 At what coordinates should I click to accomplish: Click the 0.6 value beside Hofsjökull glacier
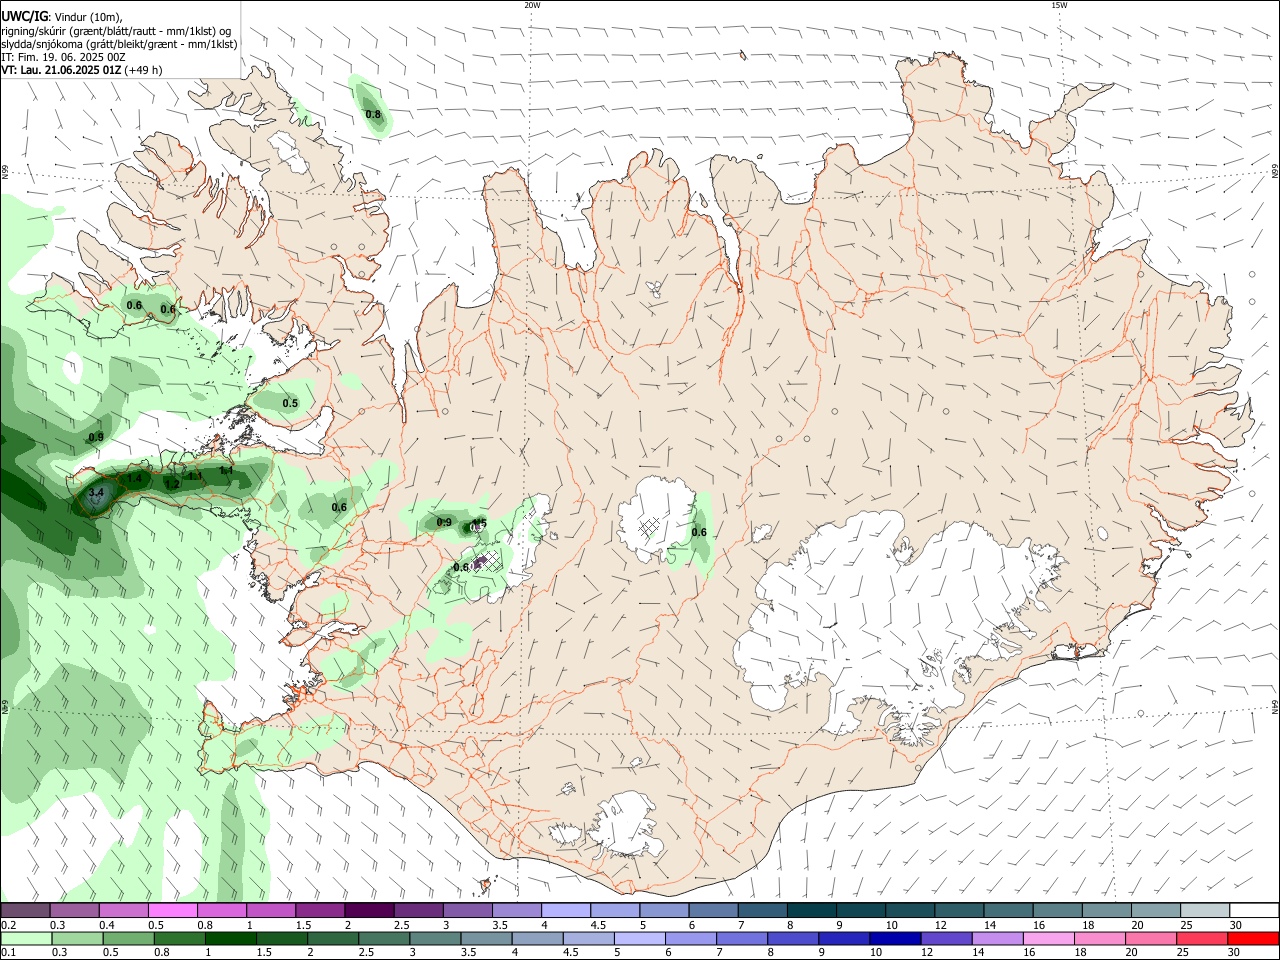pos(699,533)
